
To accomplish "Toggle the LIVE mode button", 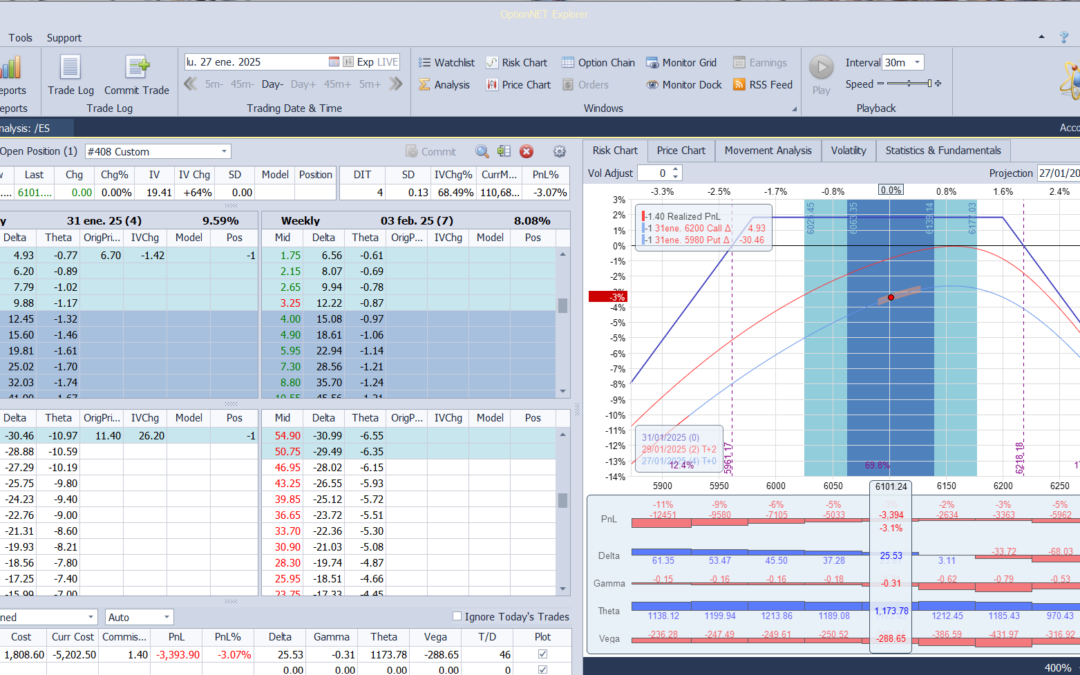I will tap(387, 62).
